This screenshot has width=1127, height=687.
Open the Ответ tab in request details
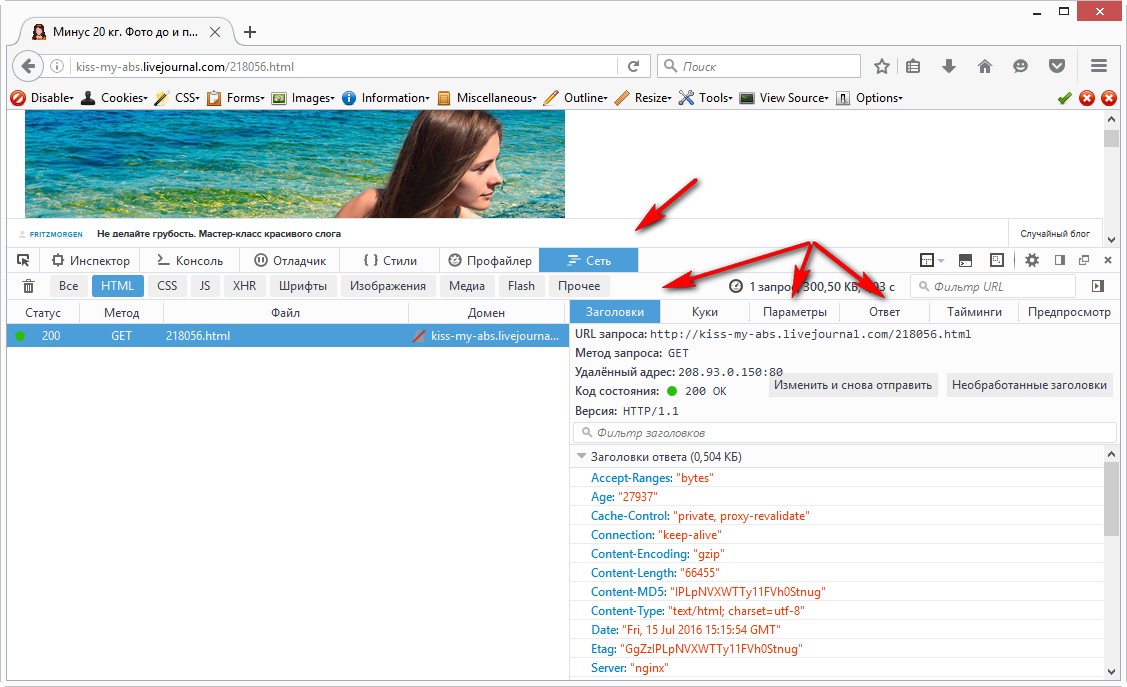coord(884,312)
